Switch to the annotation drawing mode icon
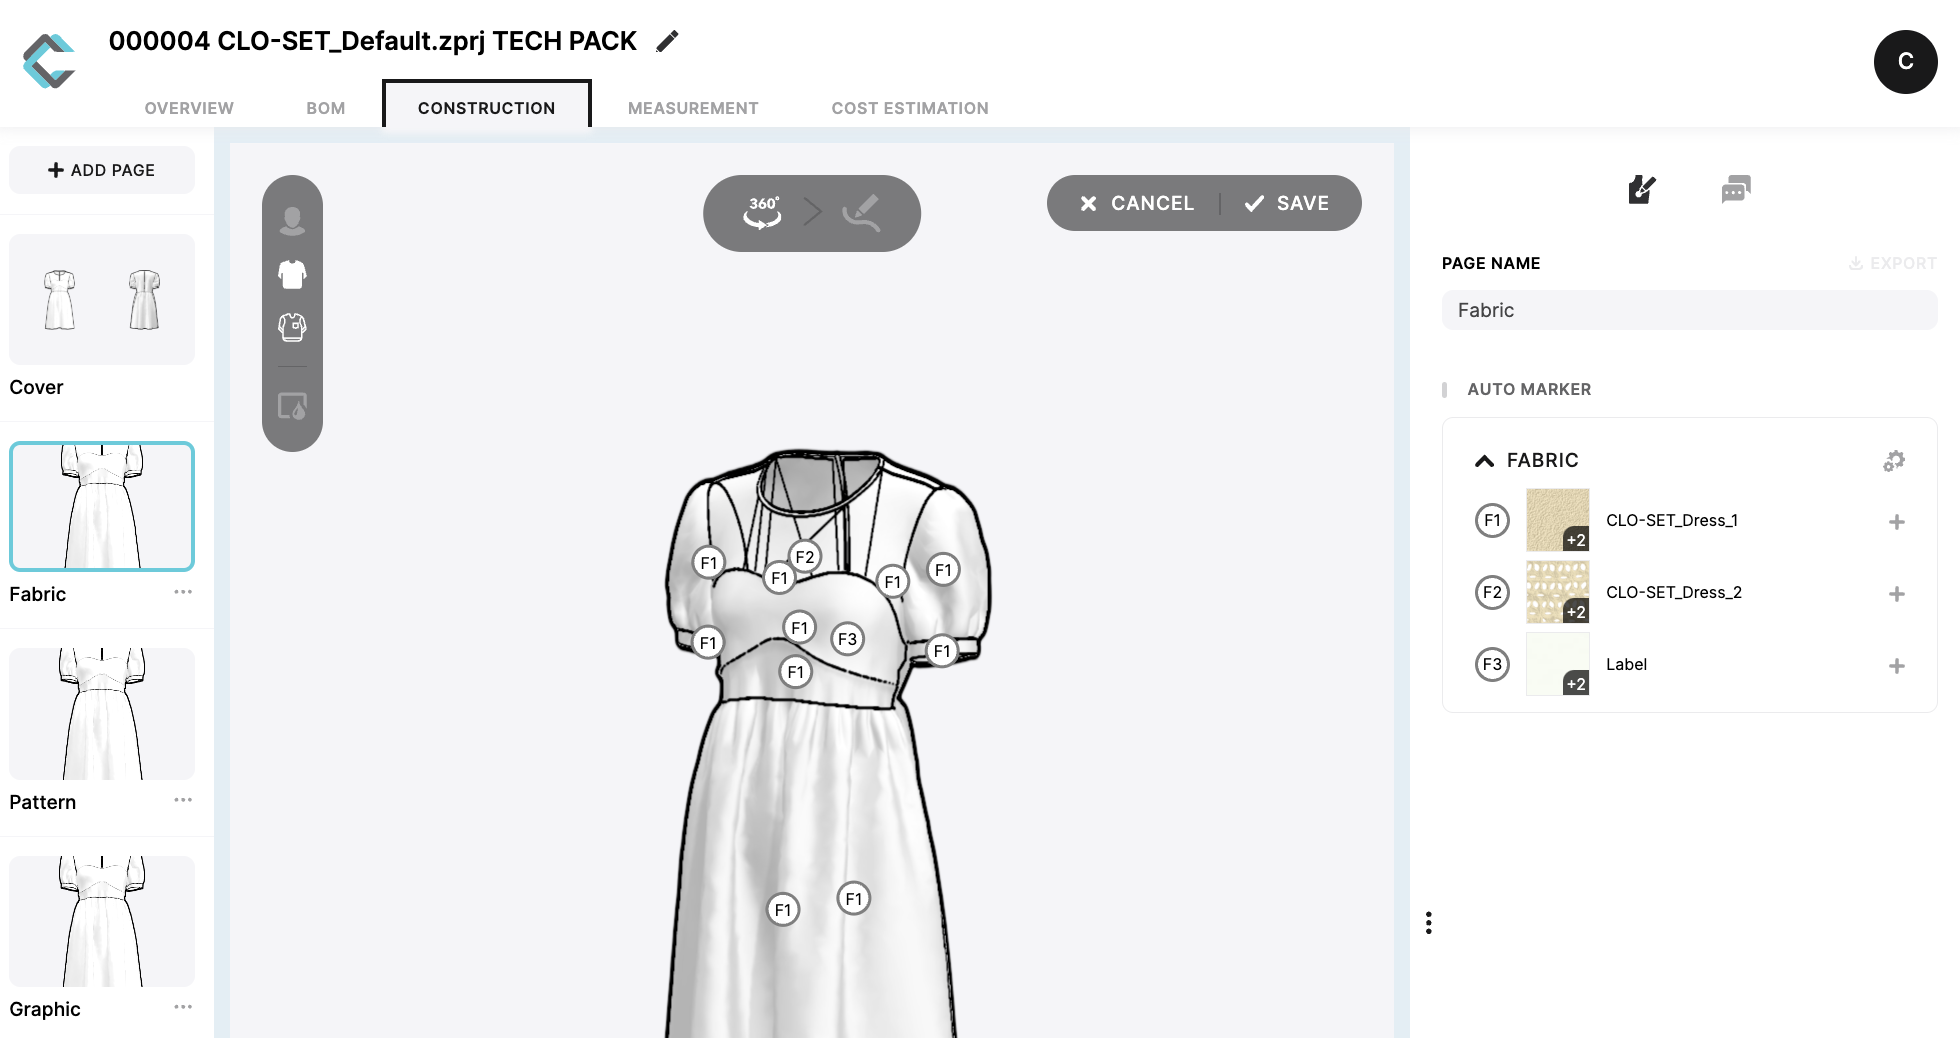The width and height of the screenshot is (1960, 1038). 861,212
